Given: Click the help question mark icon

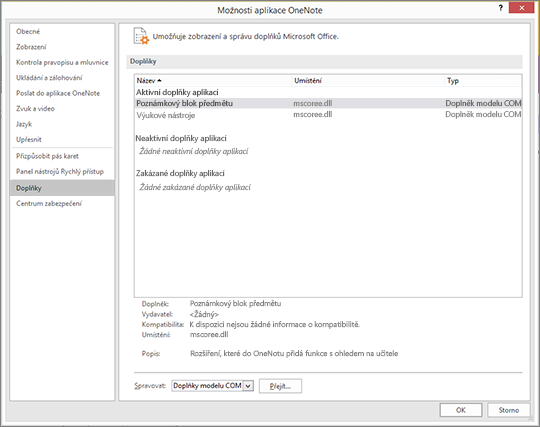Looking at the screenshot, I should point(500,8).
